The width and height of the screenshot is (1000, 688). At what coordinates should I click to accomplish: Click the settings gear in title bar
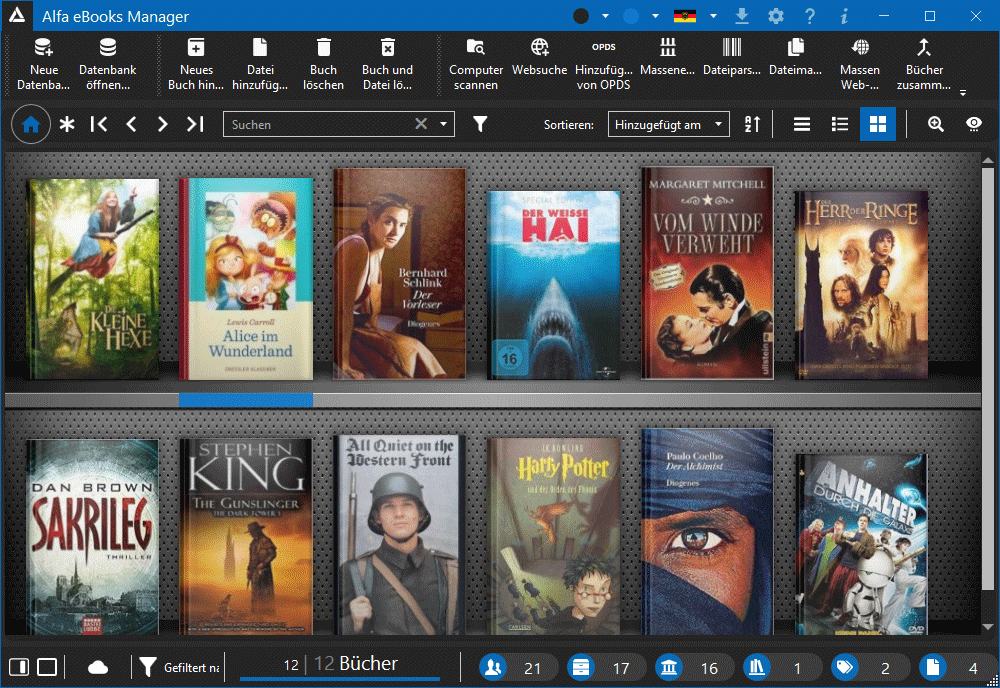point(776,17)
